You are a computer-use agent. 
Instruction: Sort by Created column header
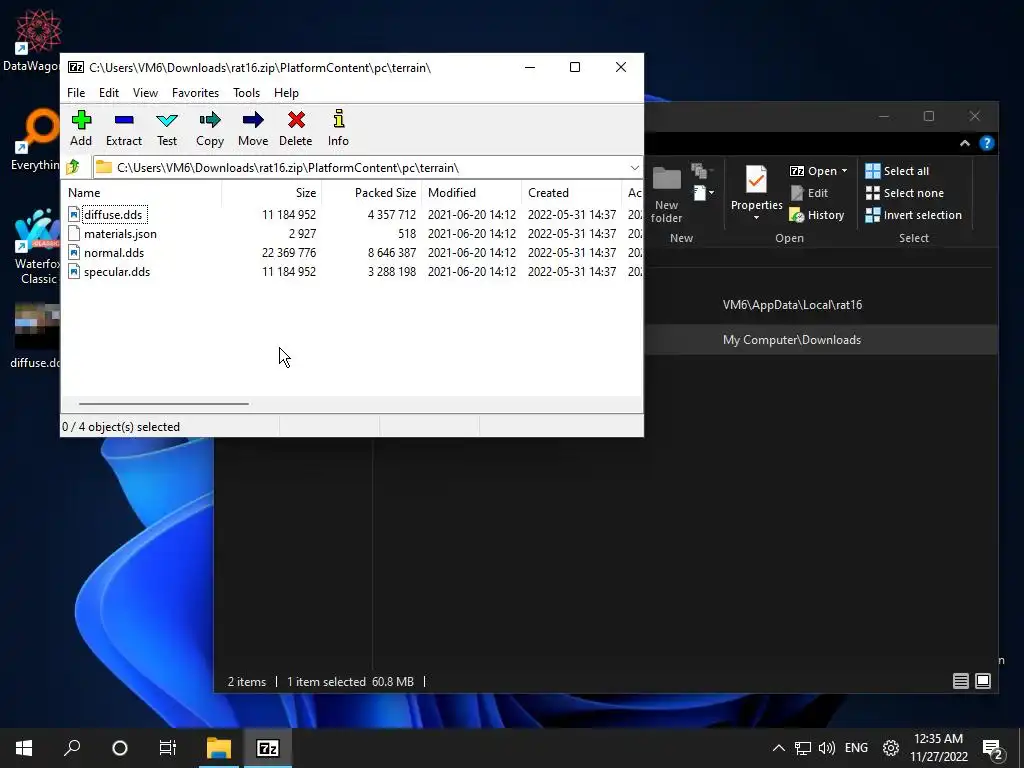[571, 193]
